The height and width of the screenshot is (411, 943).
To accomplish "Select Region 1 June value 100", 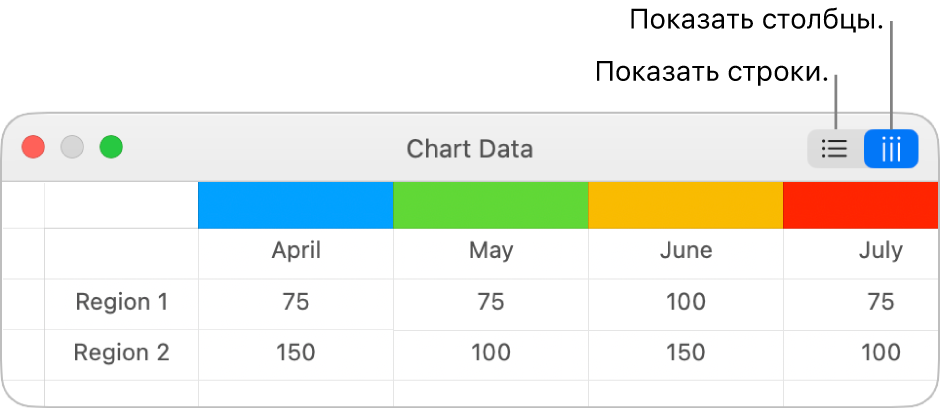I will 686,302.
